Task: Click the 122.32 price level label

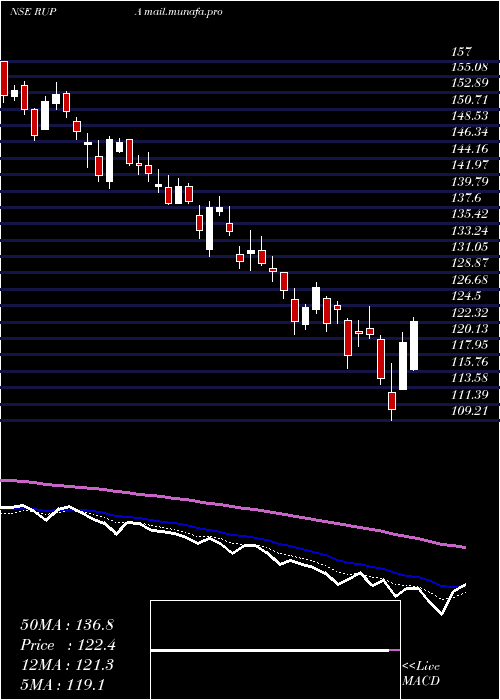Action: (x=470, y=312)
